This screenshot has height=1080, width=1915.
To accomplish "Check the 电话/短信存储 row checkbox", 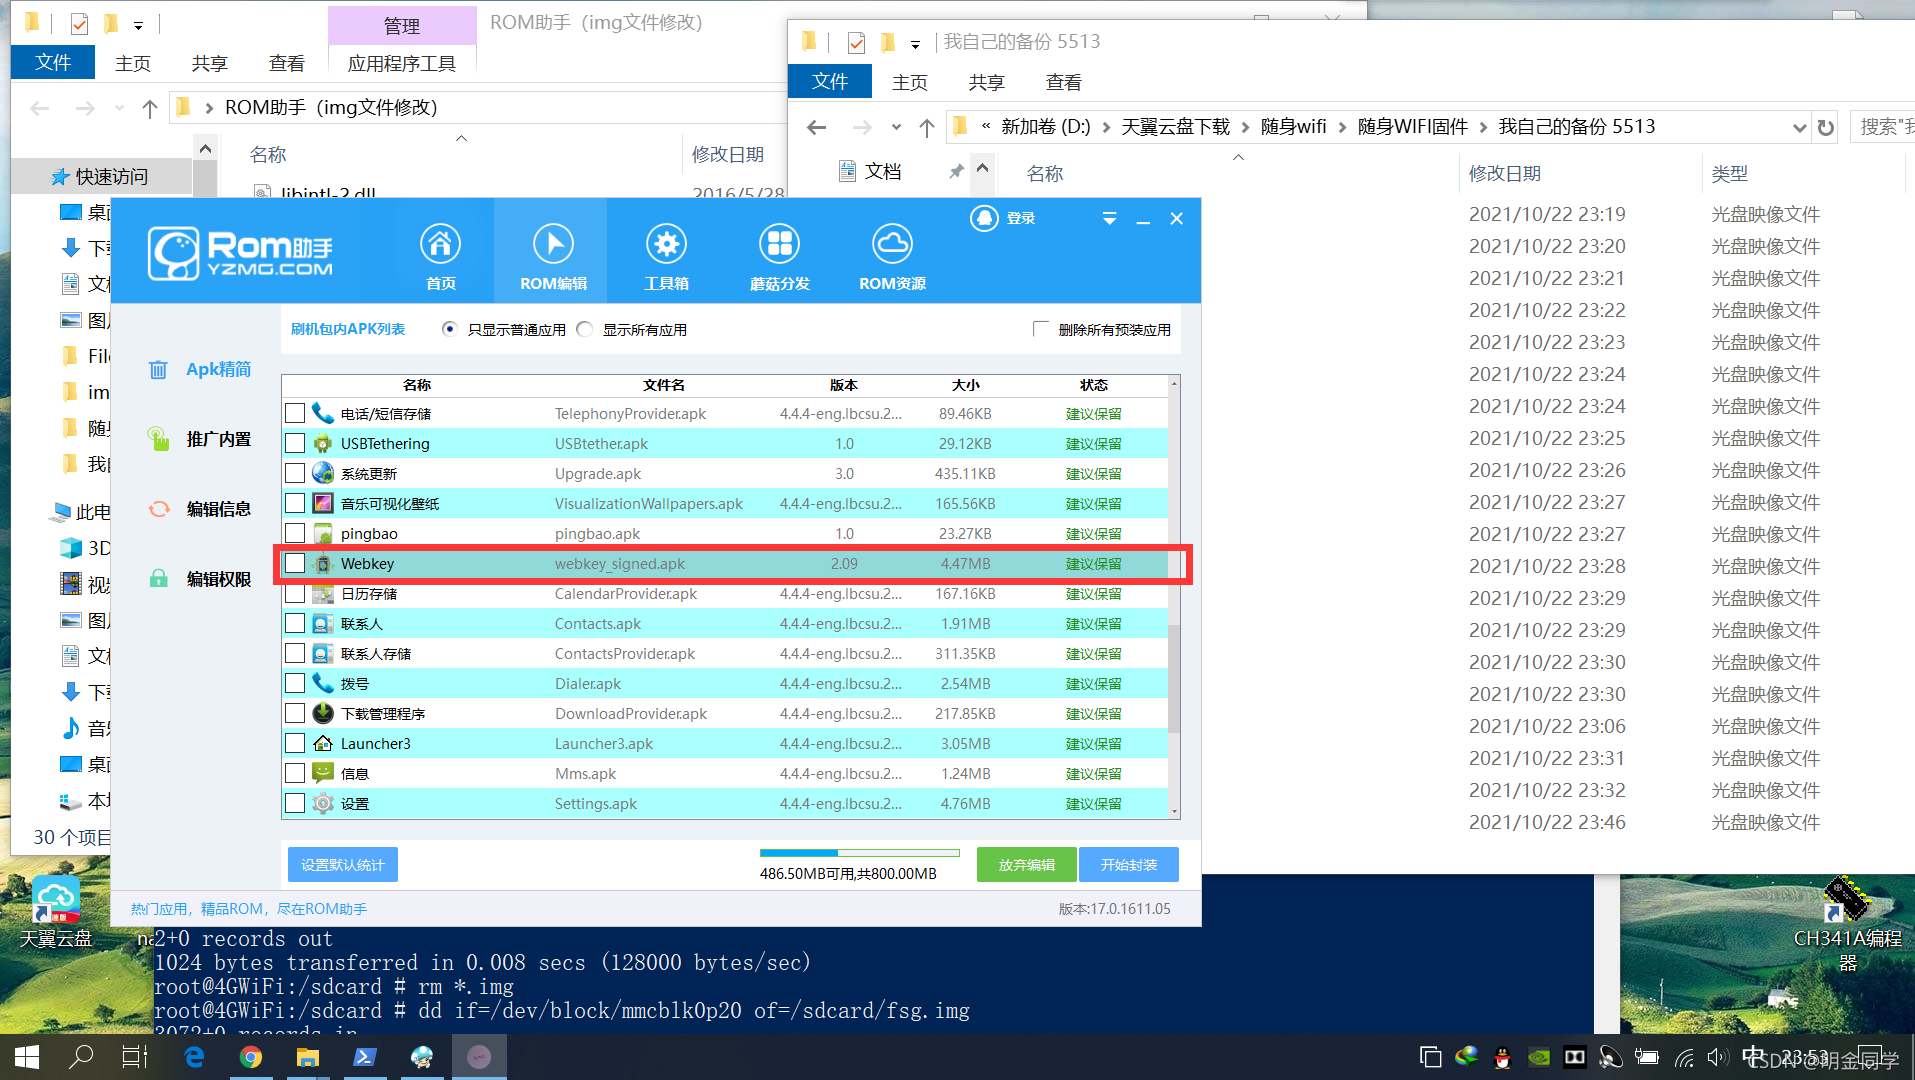I will pos(295,413).
